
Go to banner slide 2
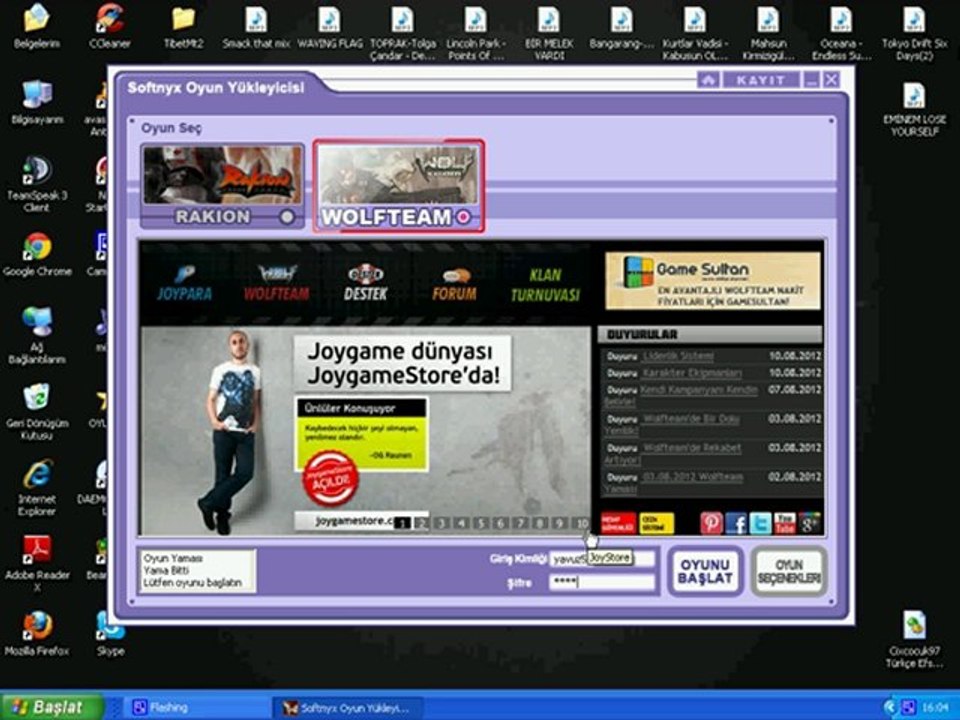(421, 523)
